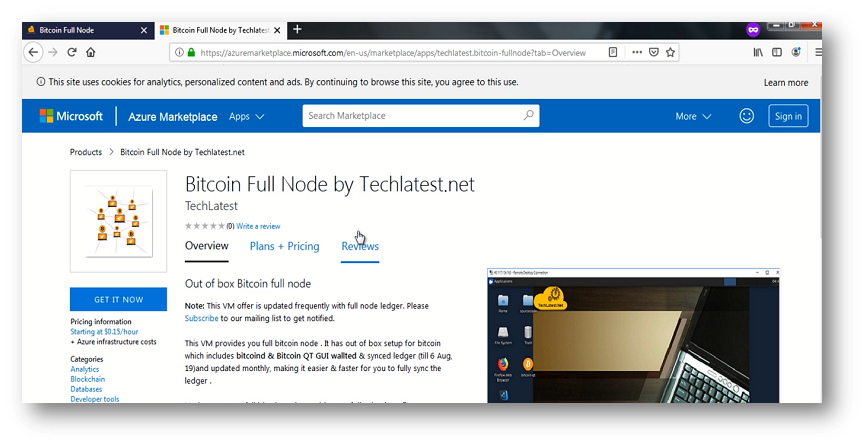864x445 pixels.
Task: Close the Bitcoin Full Node tab
Action: 144,30
